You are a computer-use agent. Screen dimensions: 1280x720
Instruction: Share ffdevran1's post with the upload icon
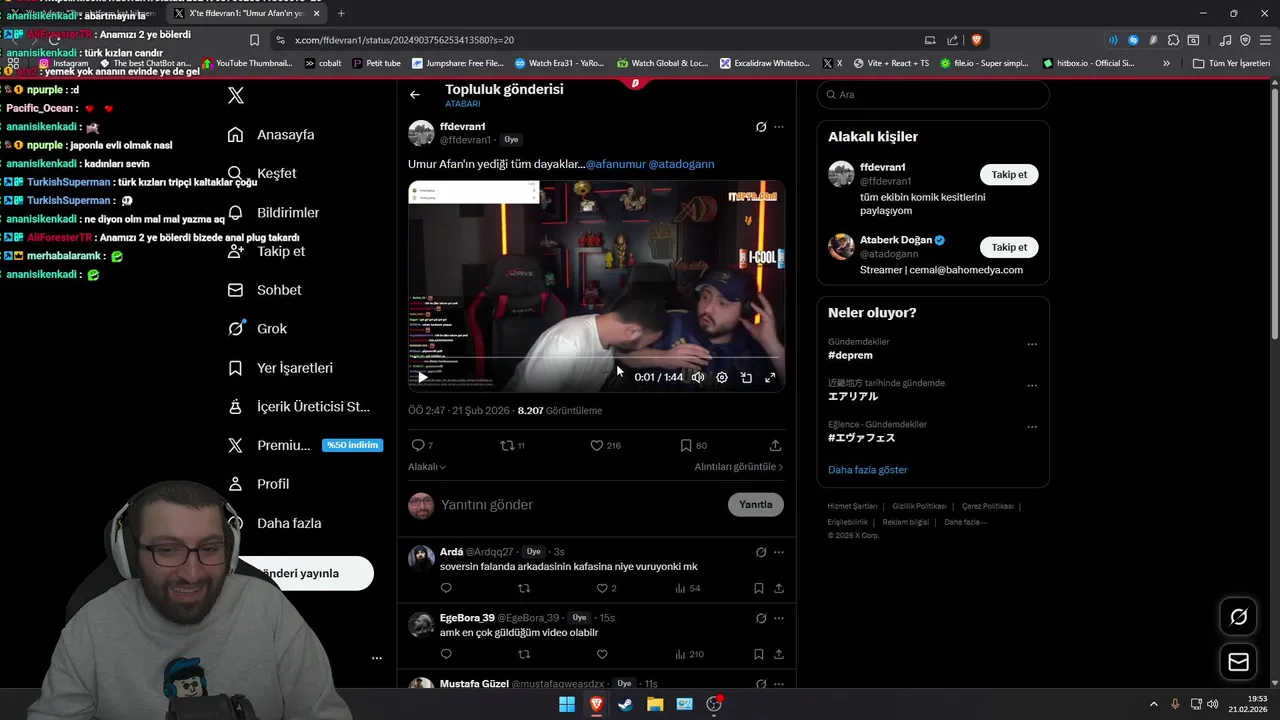point(775,445)
